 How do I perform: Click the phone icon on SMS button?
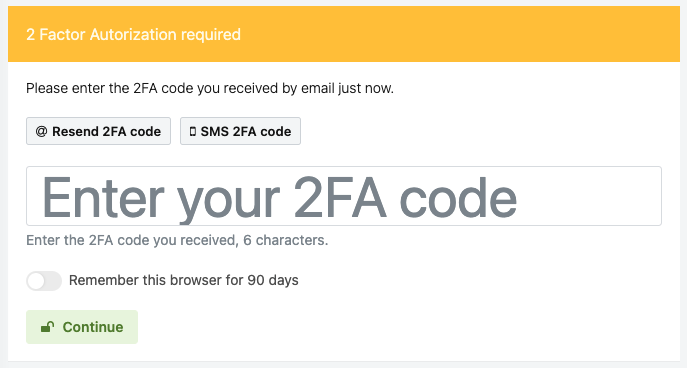193,131
